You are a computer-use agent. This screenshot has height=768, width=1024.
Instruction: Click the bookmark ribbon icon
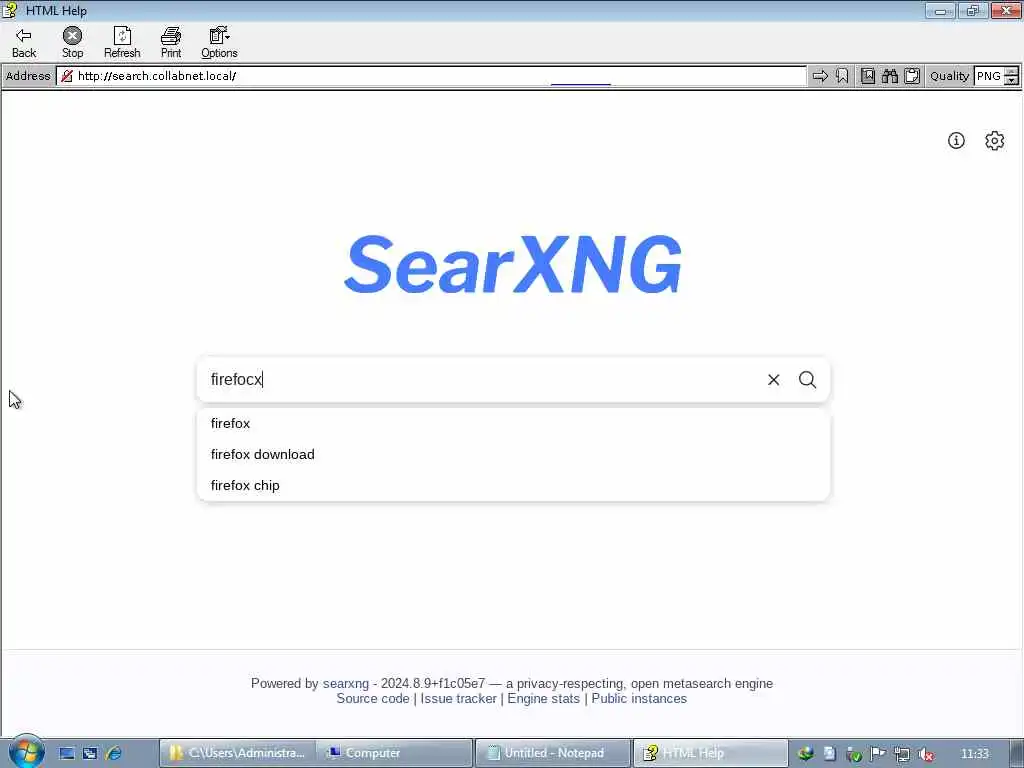point(842,76)
